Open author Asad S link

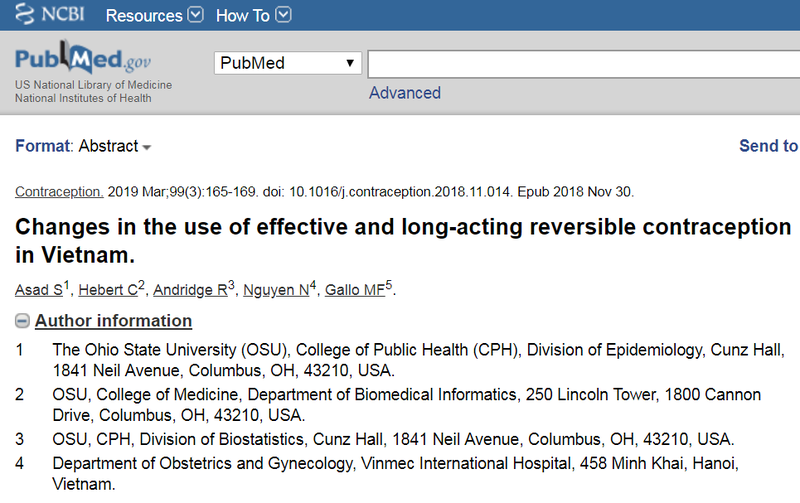pos(39,290)
